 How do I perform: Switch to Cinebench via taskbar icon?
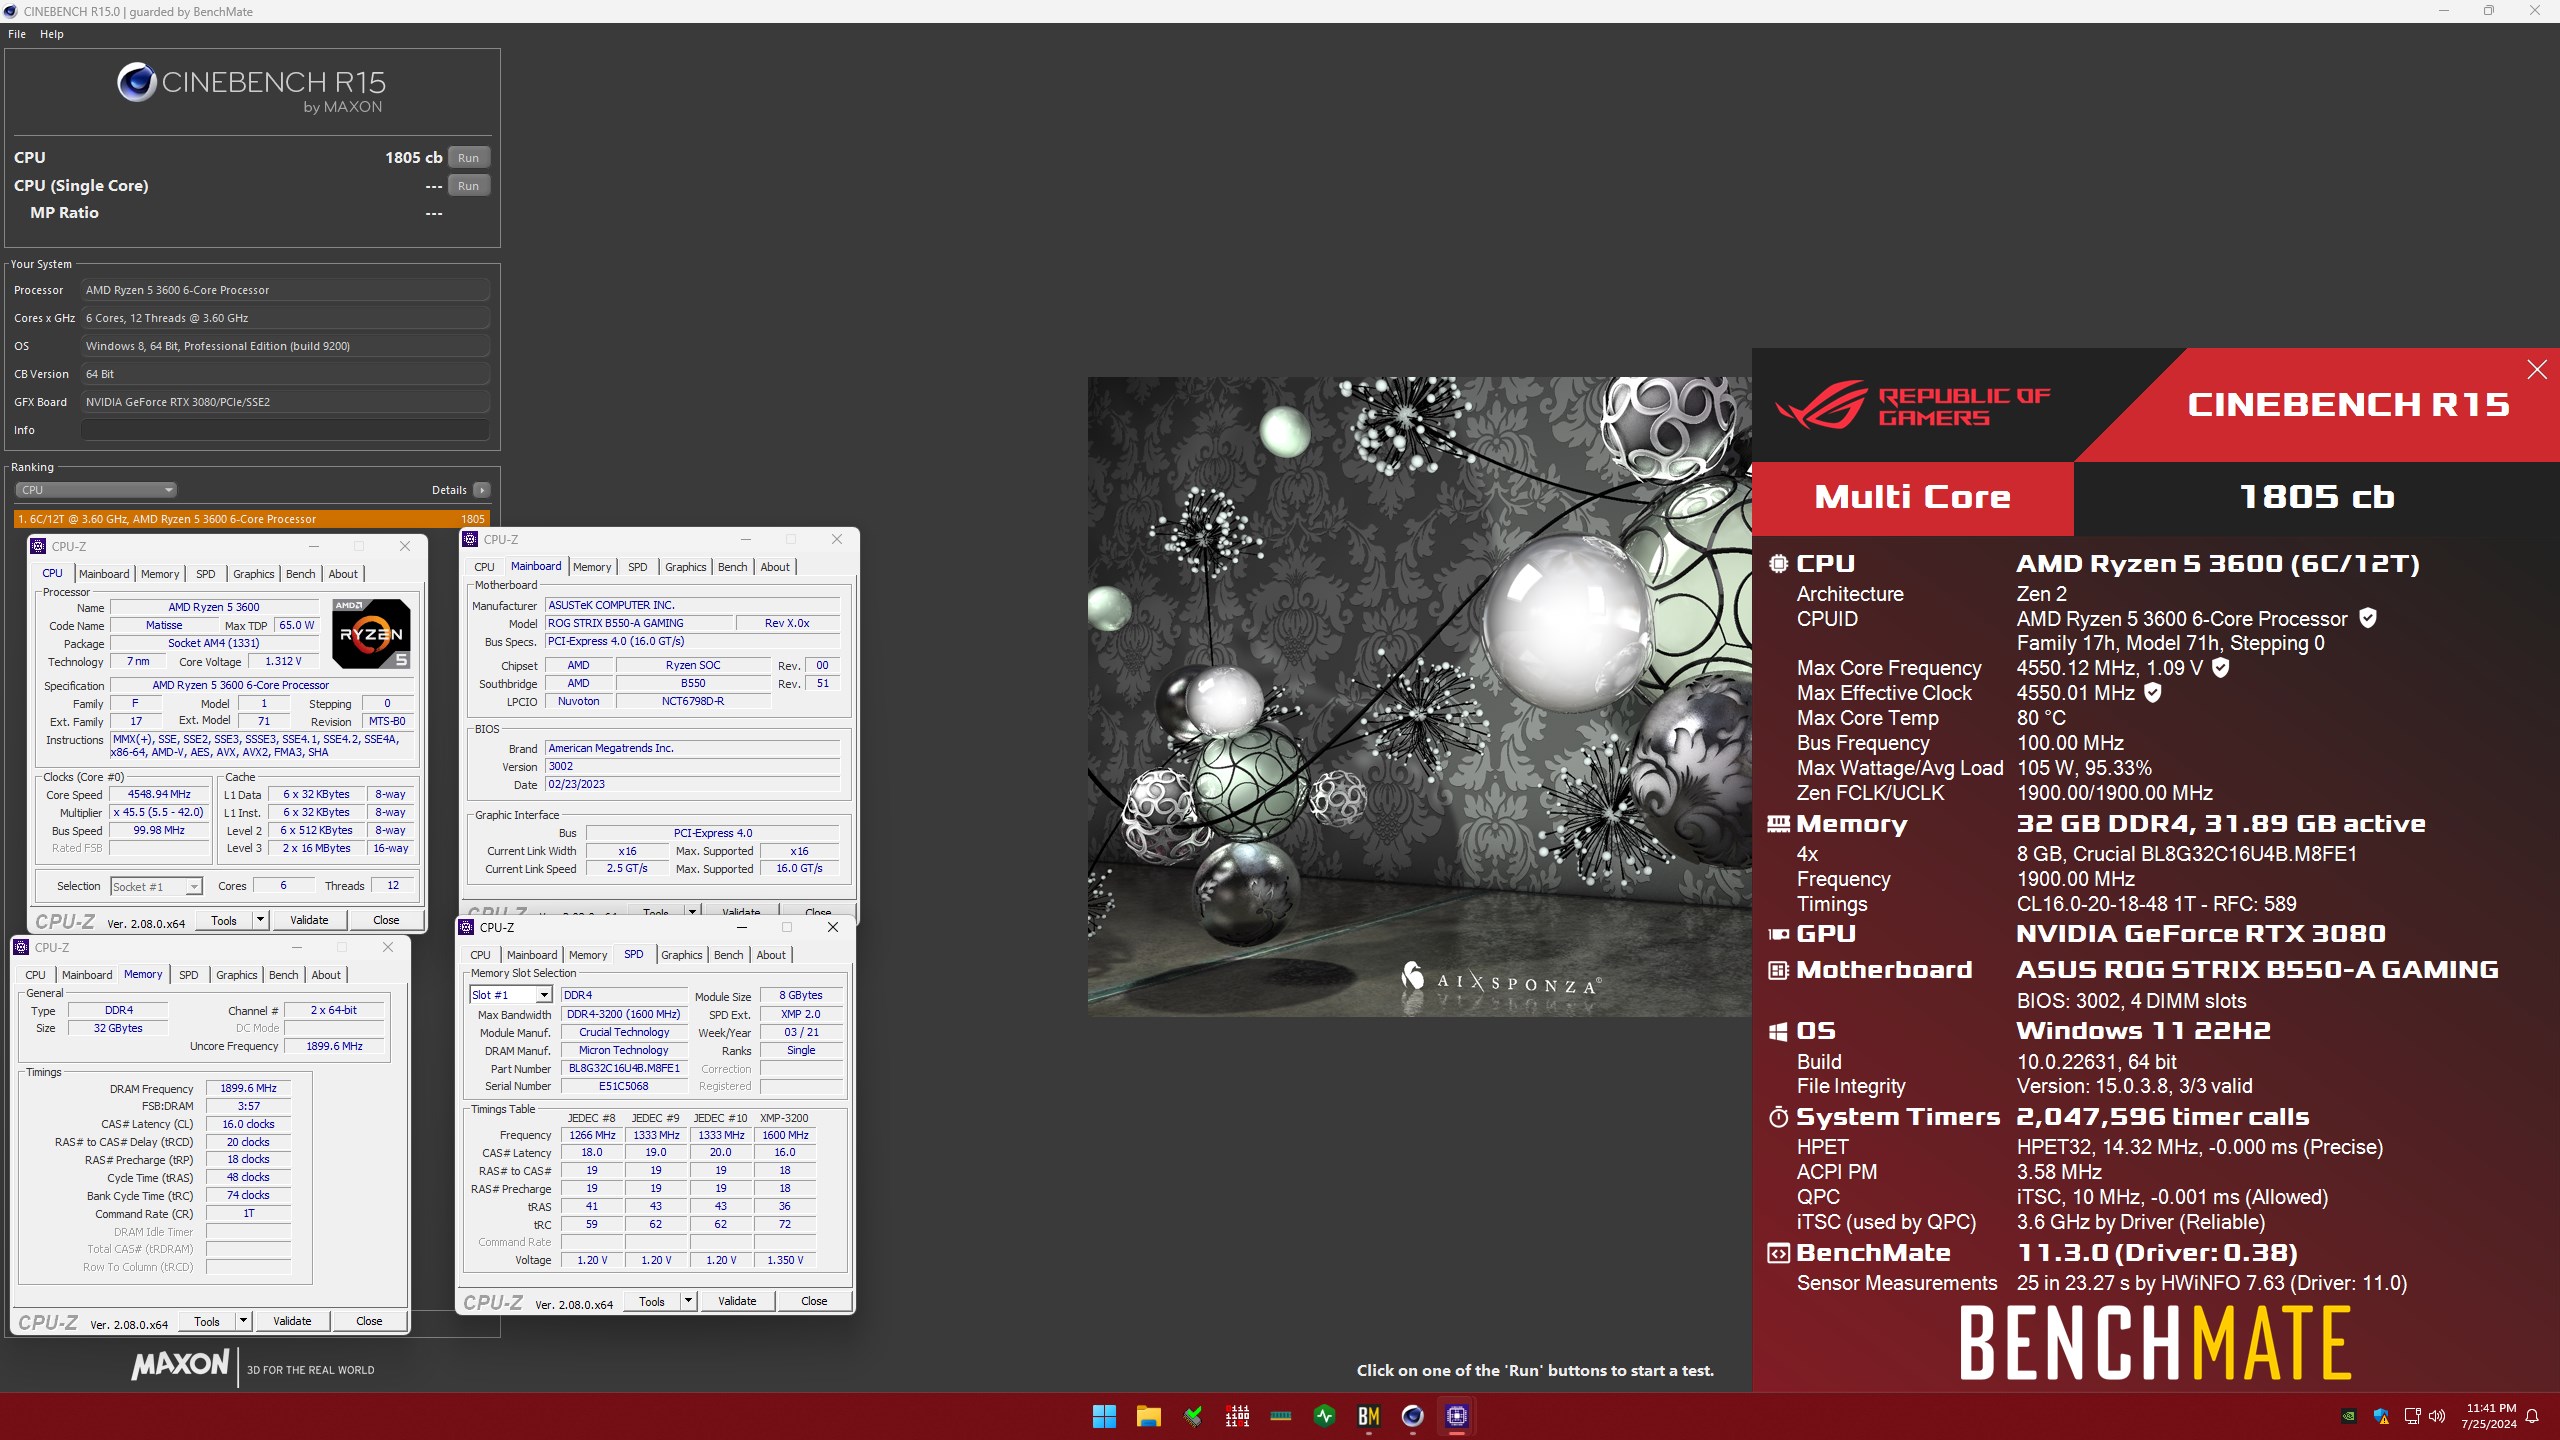[1413, 1416]
